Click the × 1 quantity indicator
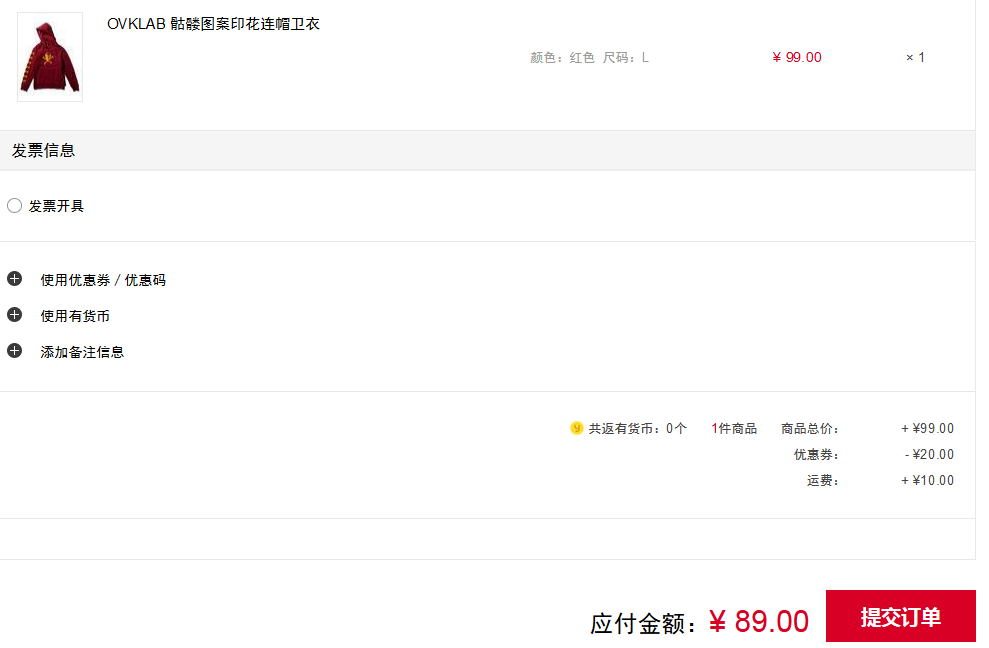The height and width of the screenshot is (648, 989). [x=915, y=57]
